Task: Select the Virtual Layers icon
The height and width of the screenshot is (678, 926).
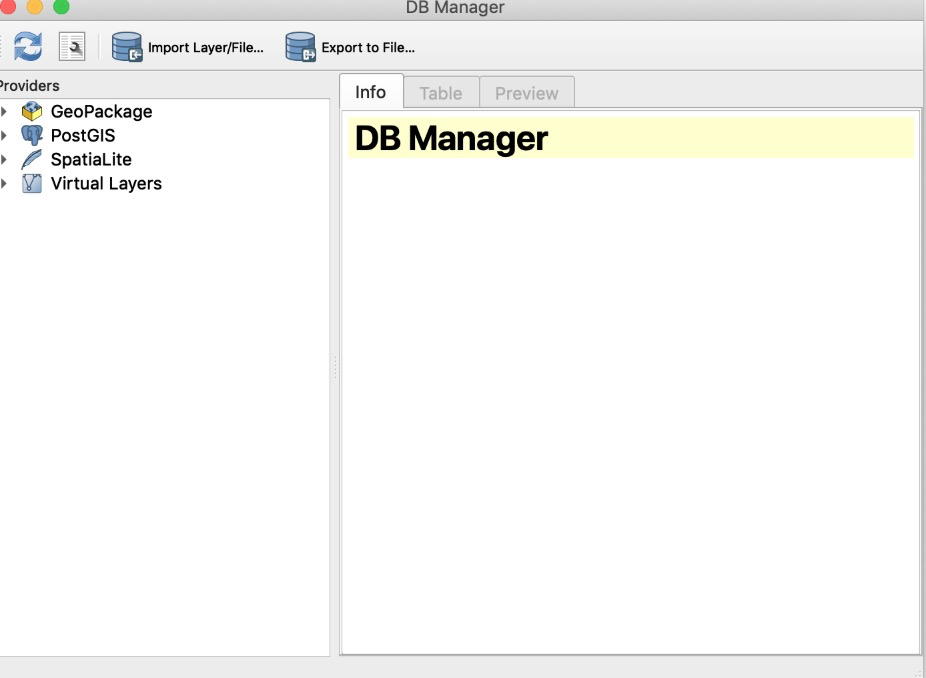Action: point(32,184)
